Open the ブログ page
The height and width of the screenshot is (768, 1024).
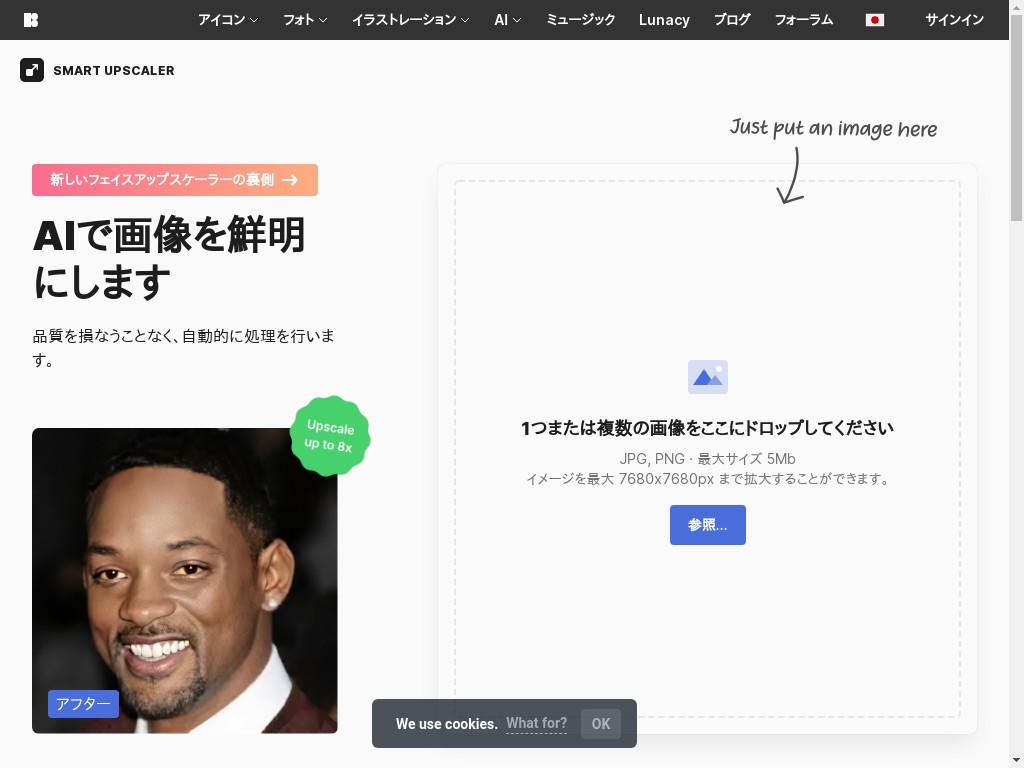point(732,20)
